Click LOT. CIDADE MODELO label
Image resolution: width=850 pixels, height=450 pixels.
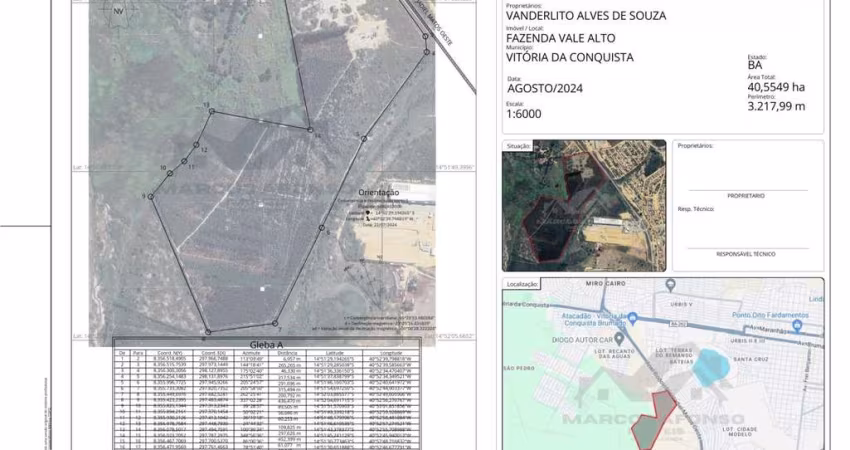point(739,432)
